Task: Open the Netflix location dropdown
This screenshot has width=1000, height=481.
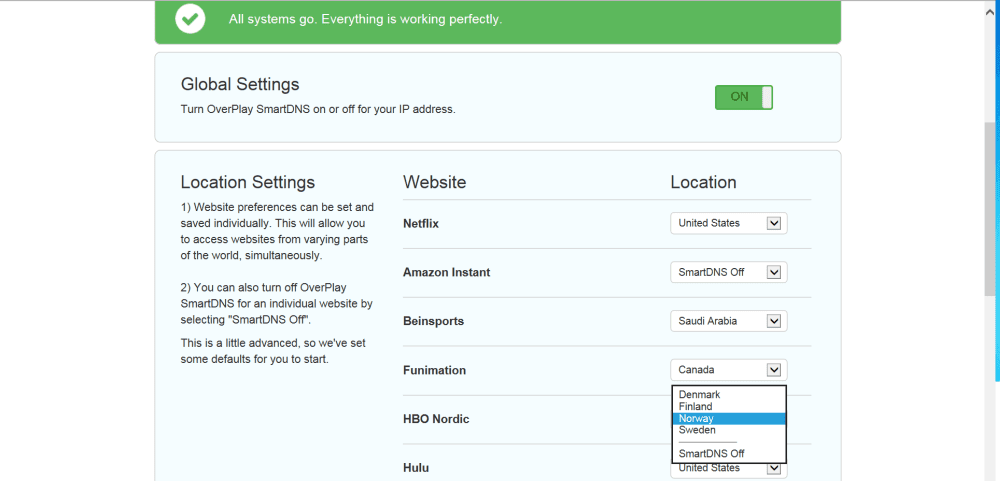Action: coord(728,223)
